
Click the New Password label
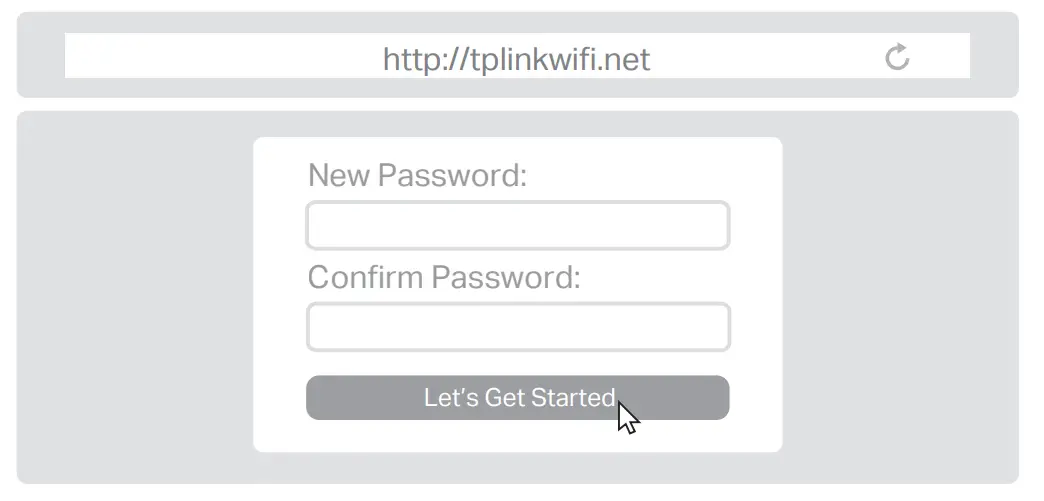pyautogui.click(x=417, y=176)
